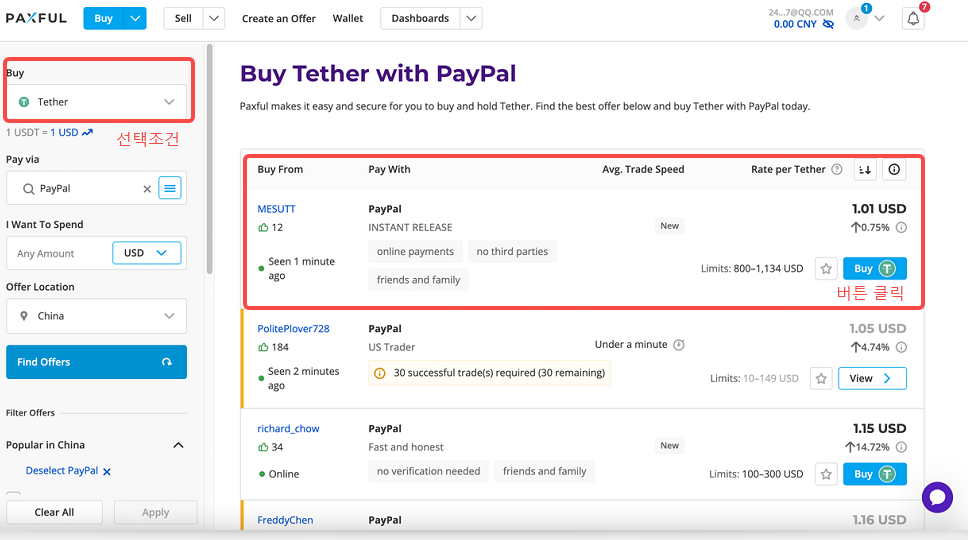
Task: Click the Clear All button
Action: (x=54, y=512)
